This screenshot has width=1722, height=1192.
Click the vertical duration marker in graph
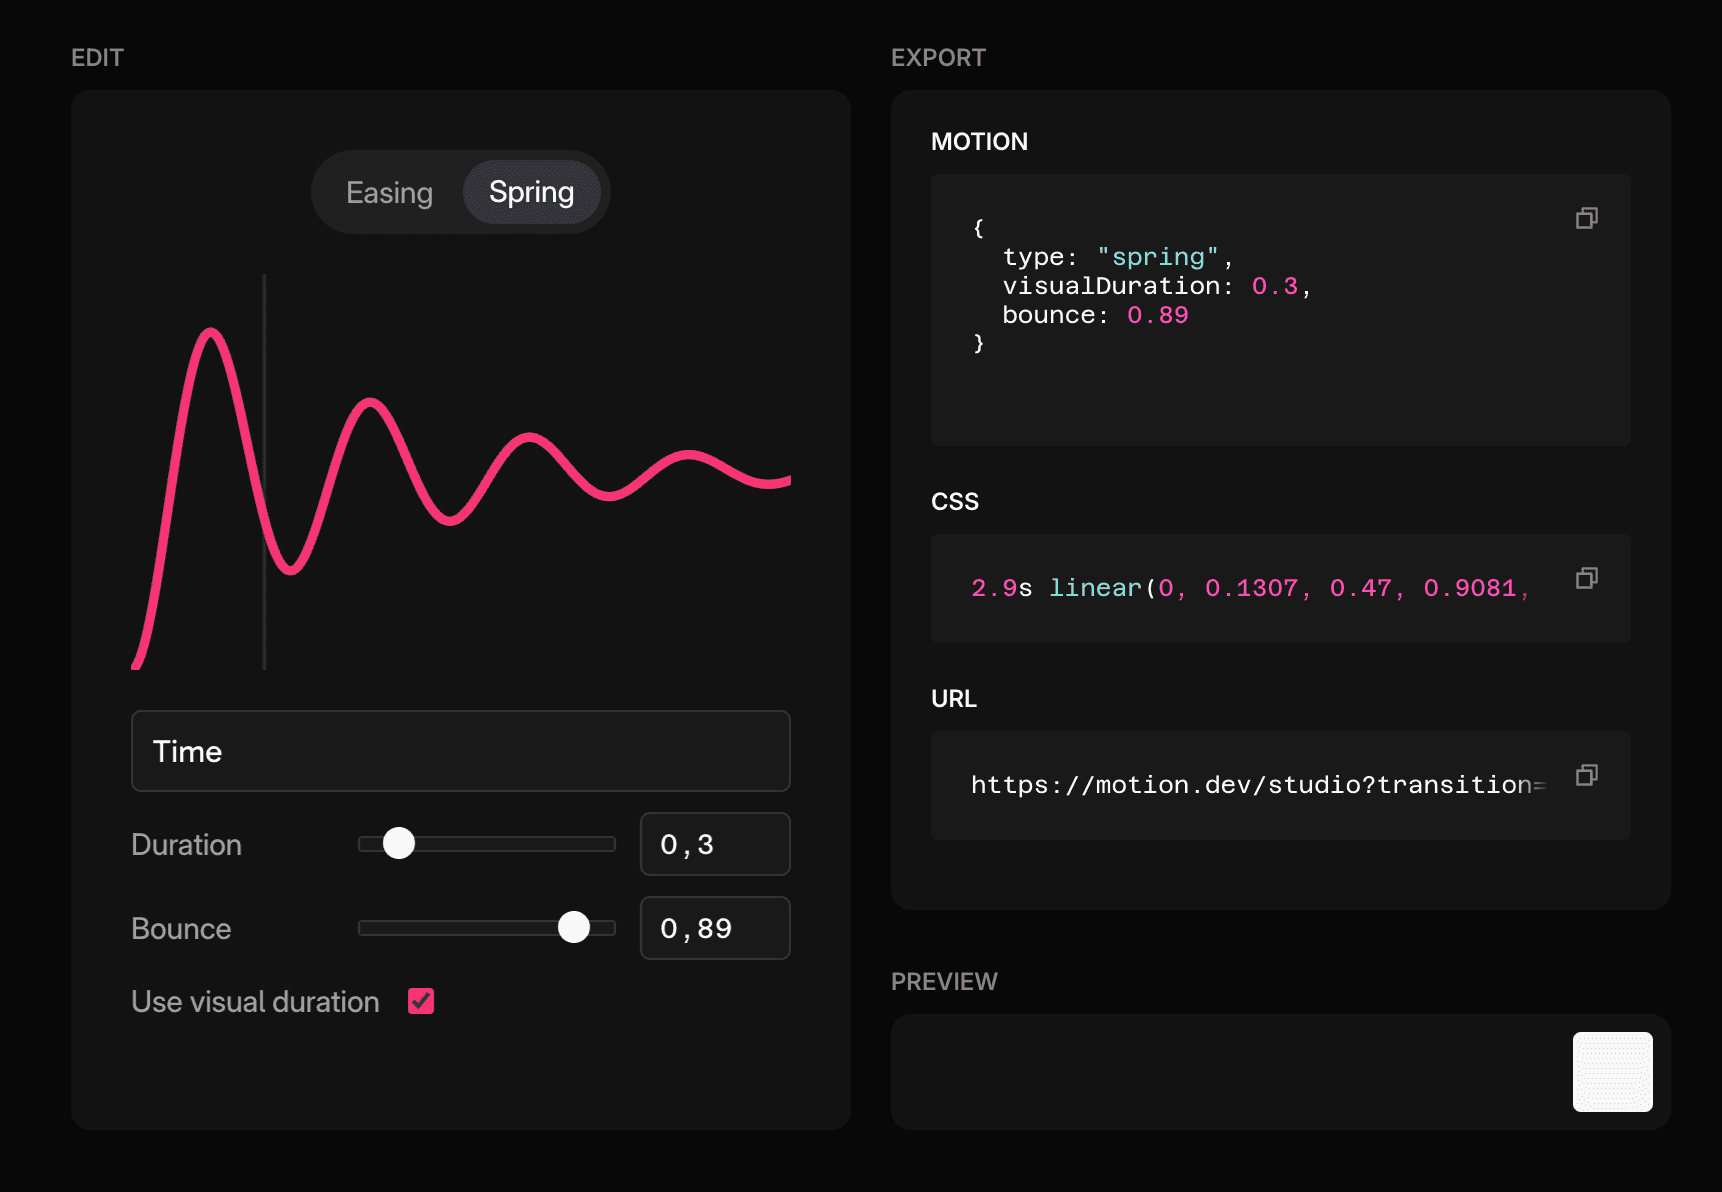point(264,620)
